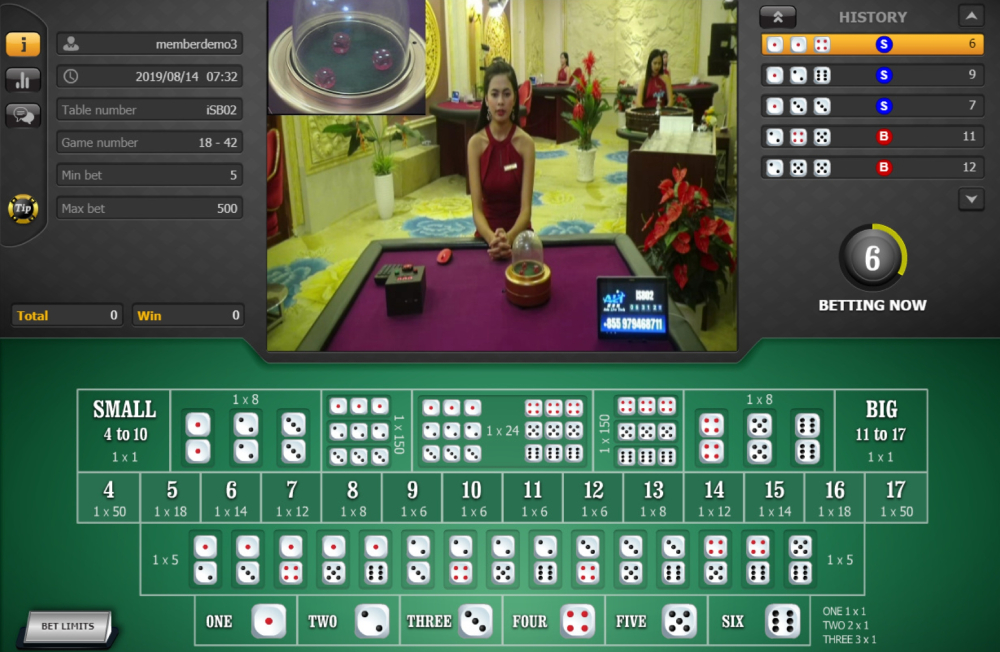Bet on single dice SIX

(758, 621)
